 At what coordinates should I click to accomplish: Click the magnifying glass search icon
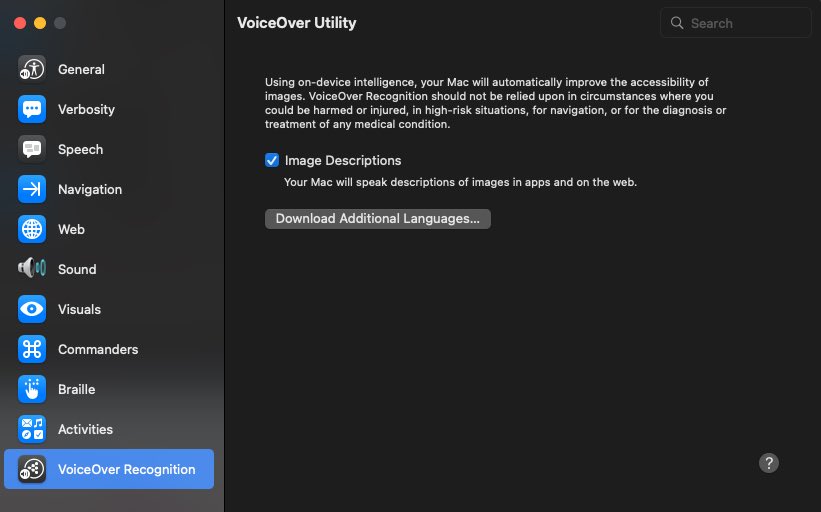click(x=677, y=23)
